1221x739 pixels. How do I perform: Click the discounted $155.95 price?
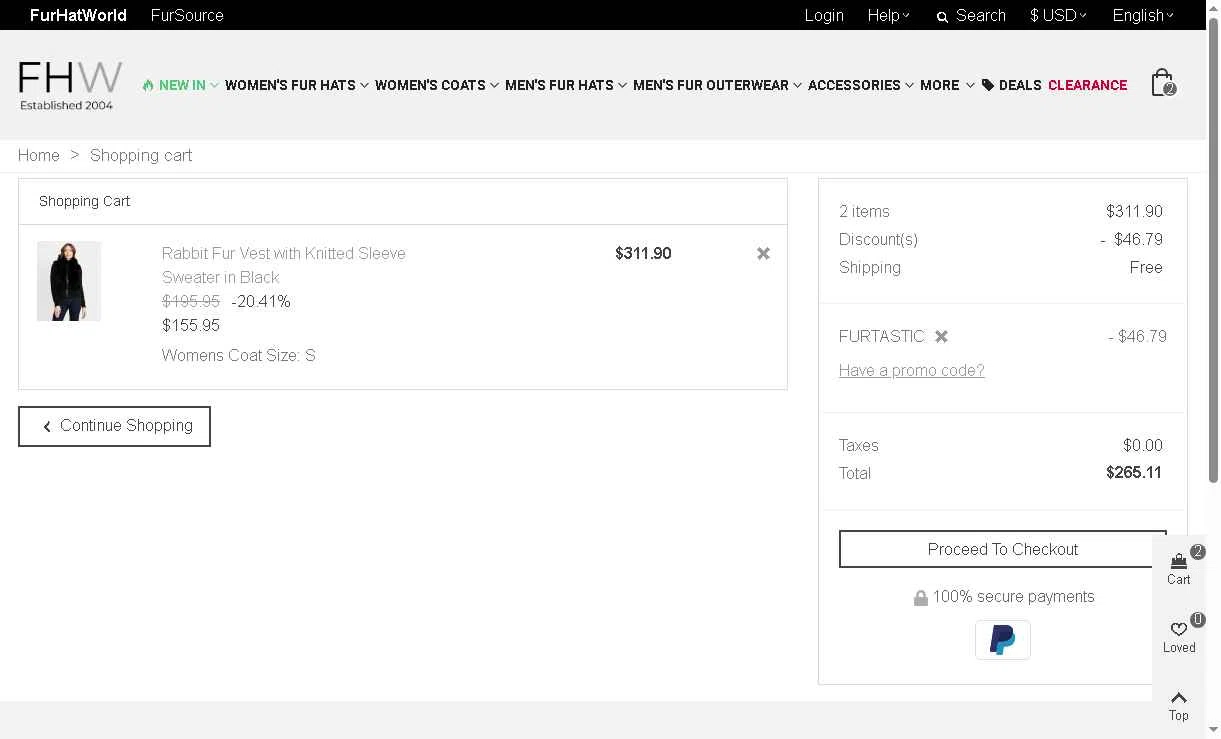click(x=191, y=325)
